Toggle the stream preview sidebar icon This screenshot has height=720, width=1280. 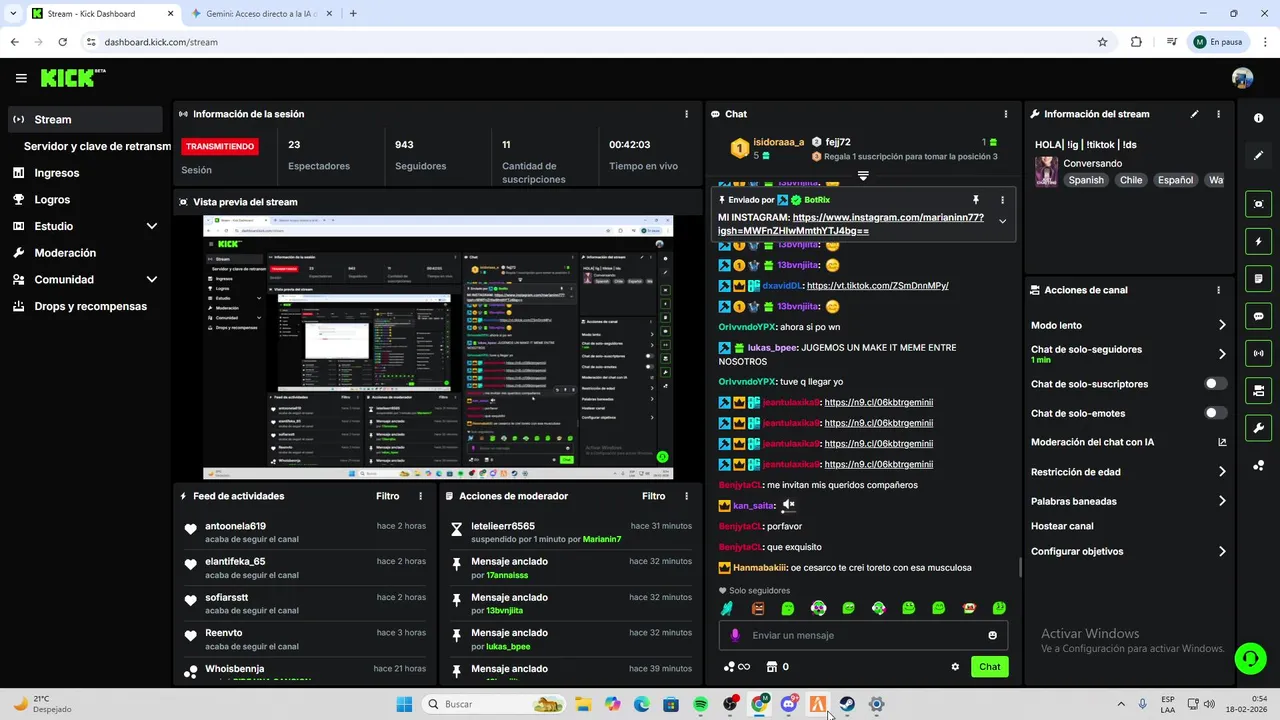coord(1258,204)
